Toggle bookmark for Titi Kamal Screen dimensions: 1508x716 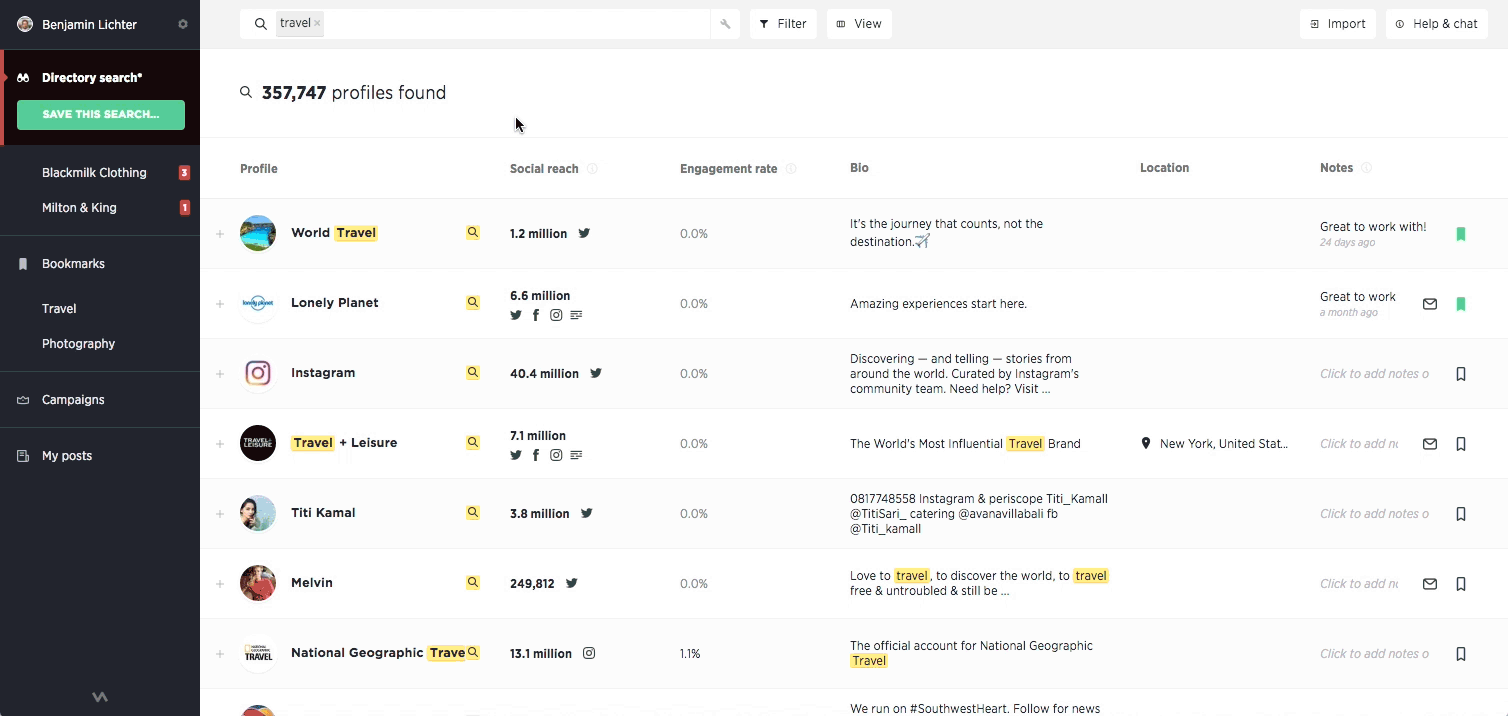click(x=1461, y=514)
